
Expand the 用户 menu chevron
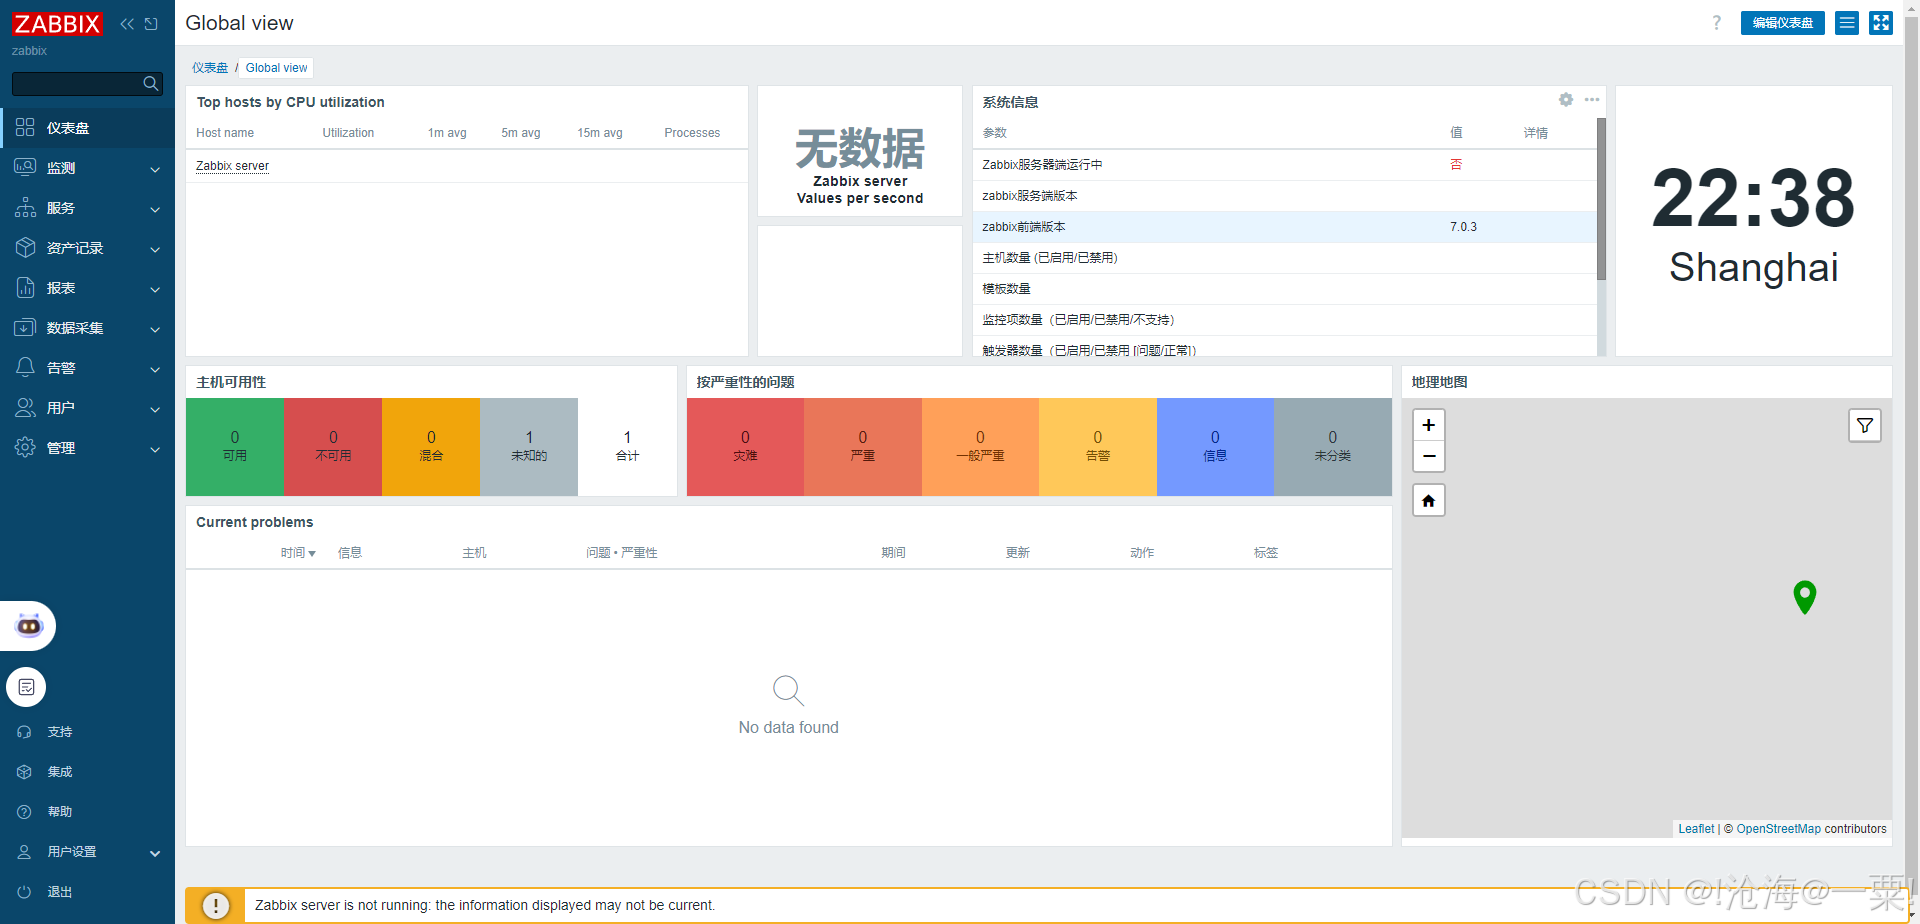click(x=155, y=409)
